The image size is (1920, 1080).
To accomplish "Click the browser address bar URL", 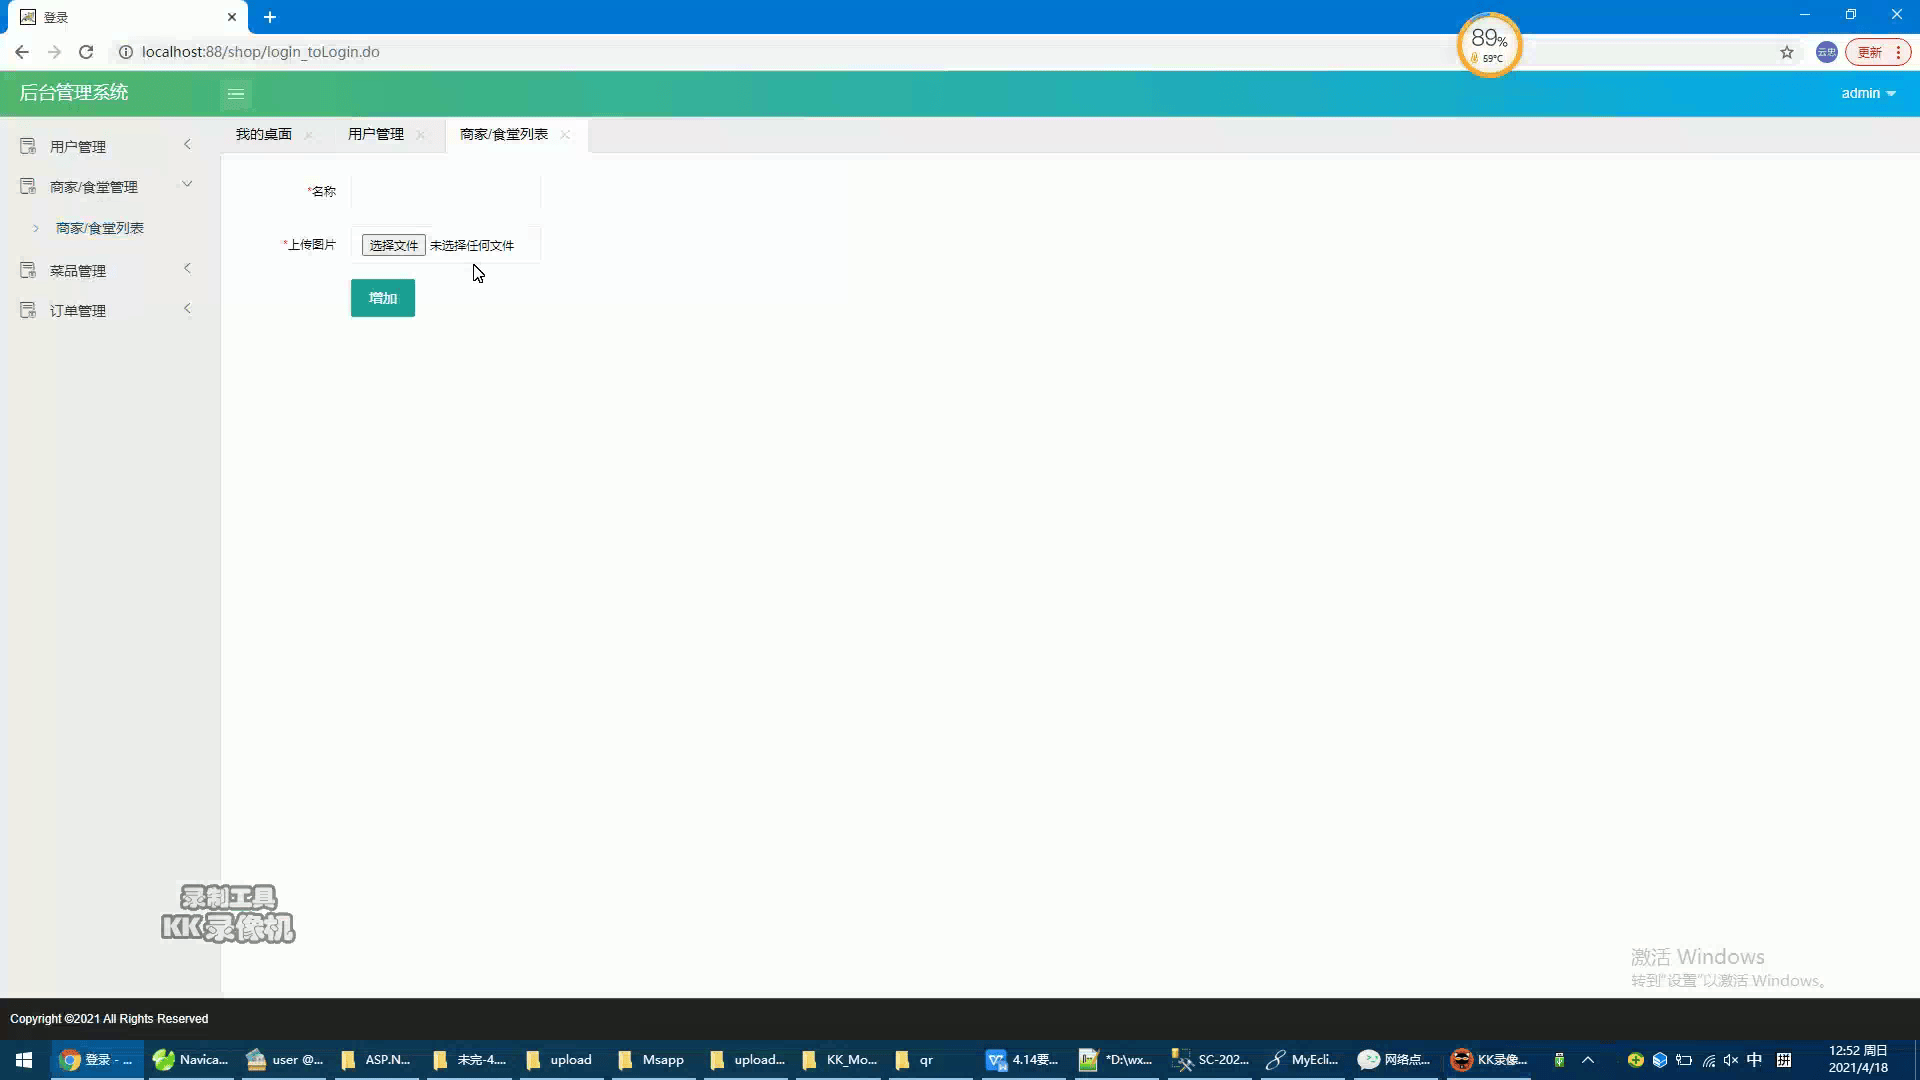I will pos(261,52).
